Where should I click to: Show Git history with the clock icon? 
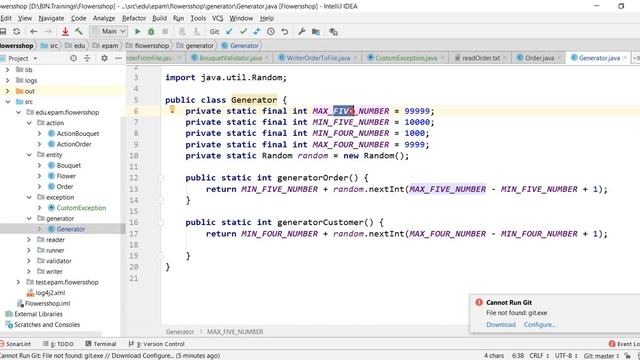click(271, 31)
